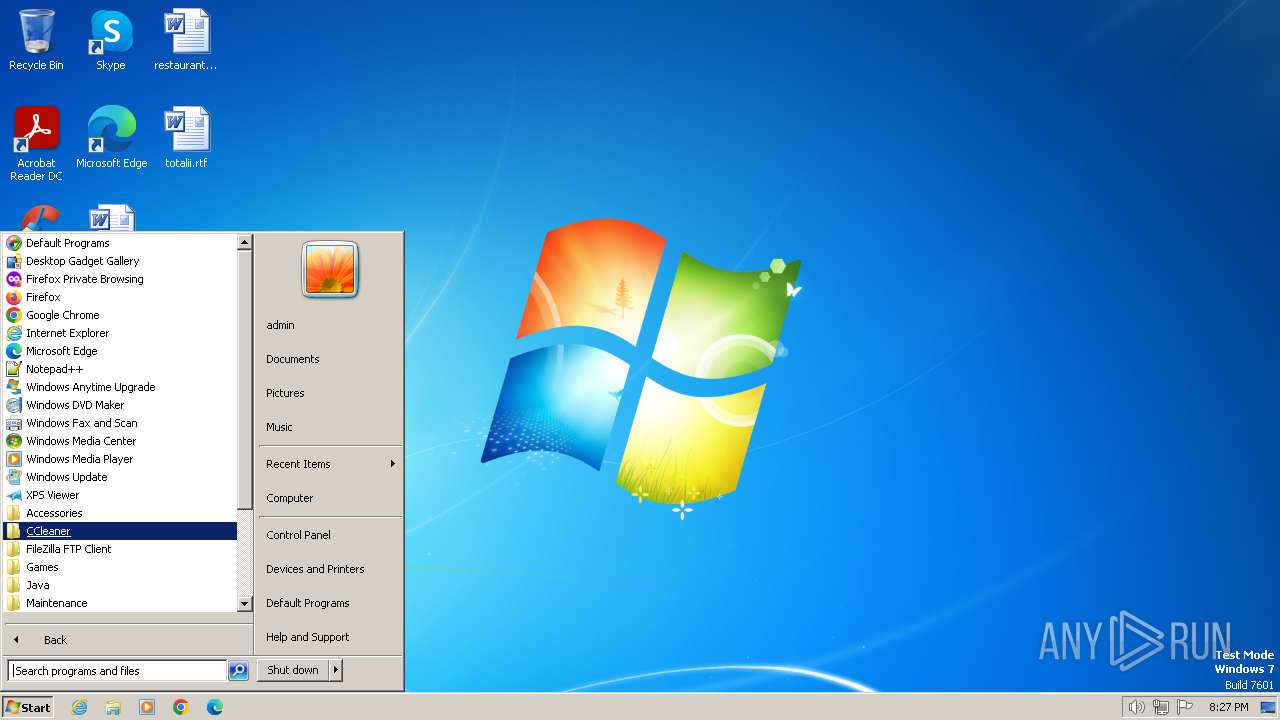
Task: Launch Windows Media Center
Action: [120, 441]
